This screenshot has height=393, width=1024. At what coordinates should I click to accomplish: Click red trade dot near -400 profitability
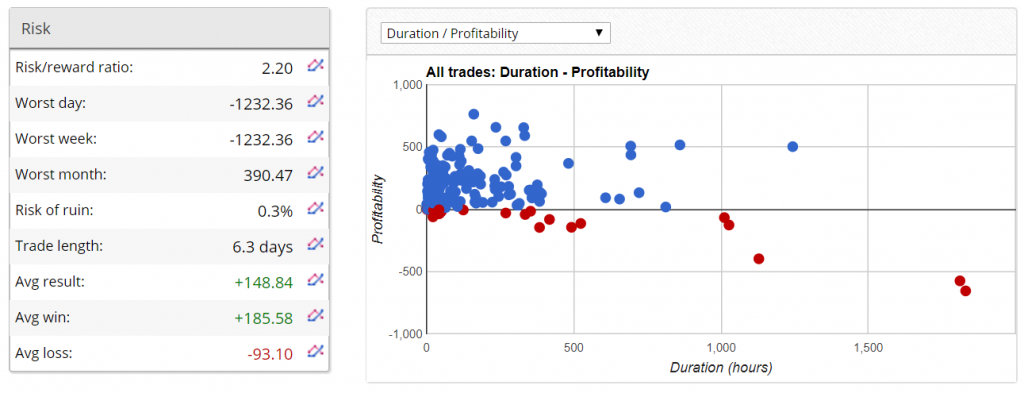click(x=758, y=259)
